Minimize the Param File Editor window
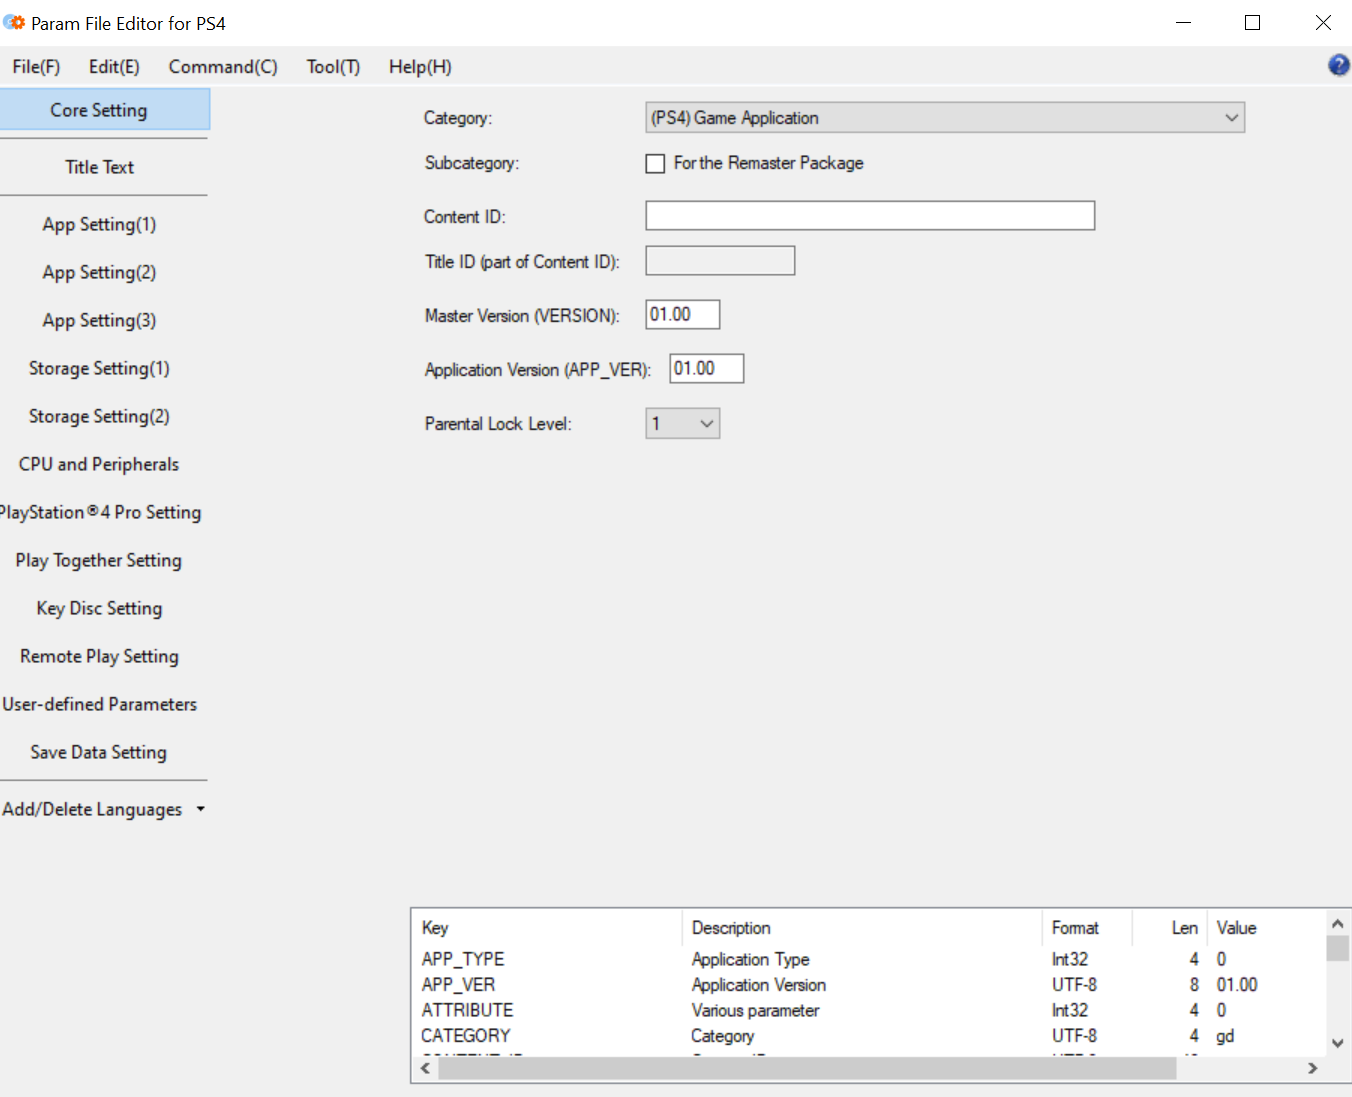The width and height of the screenshot is (1352, 1097). coord(1184,22)
